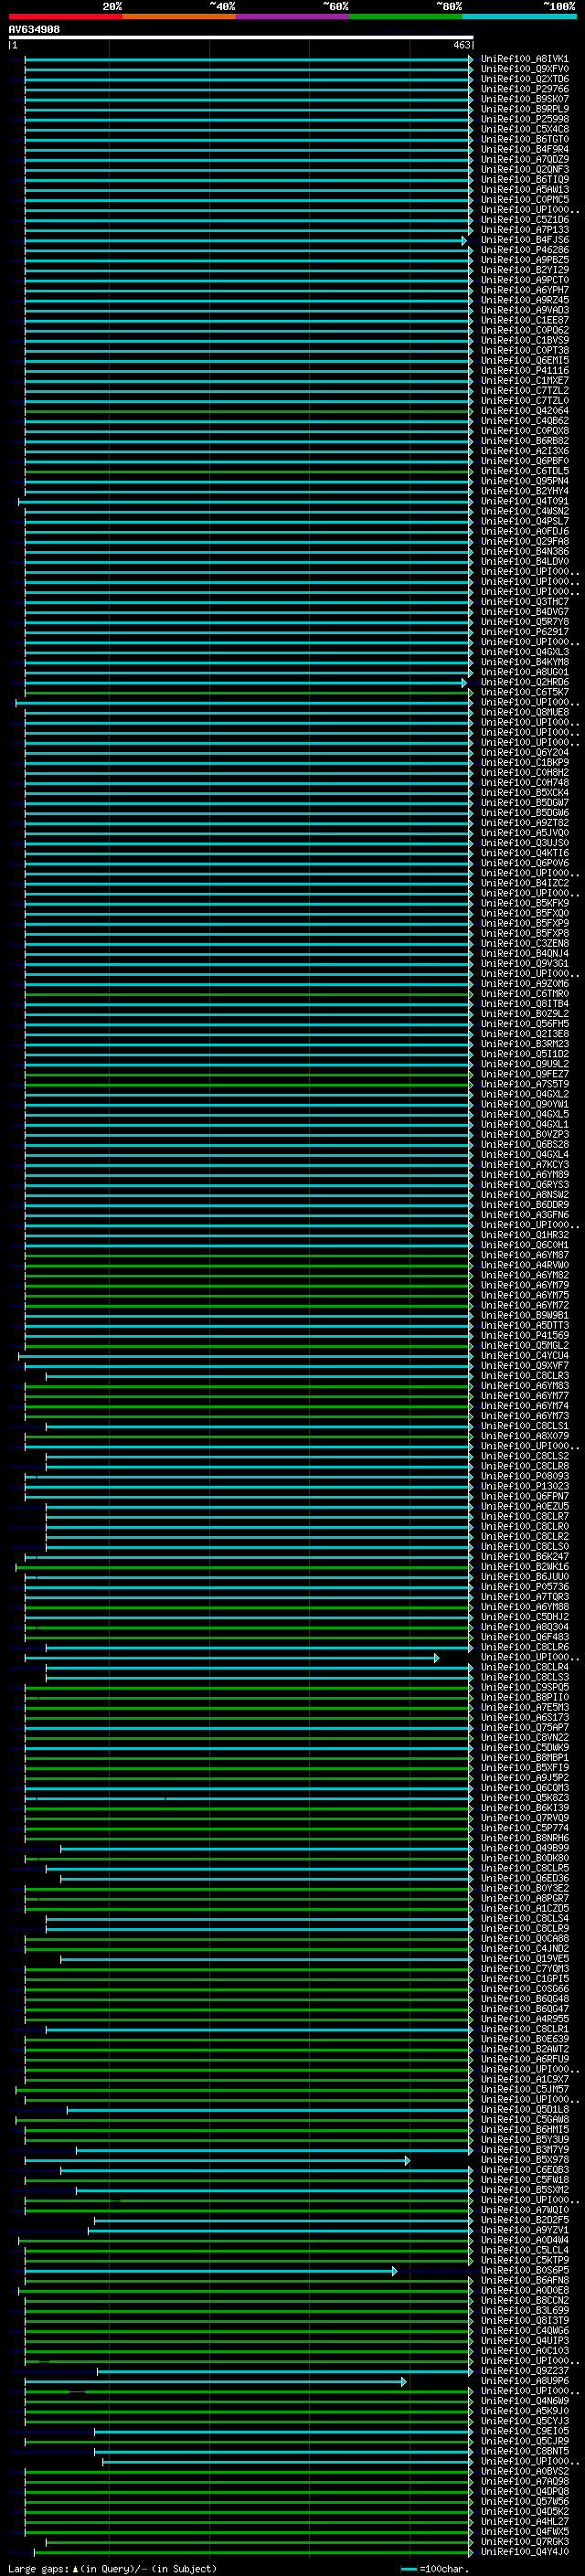Image resolution: width=585 pixels, height=2576 pixels.
Task: Click the purple ~60% legend segment
Action: pyautogui.click(x=292, y=16)
